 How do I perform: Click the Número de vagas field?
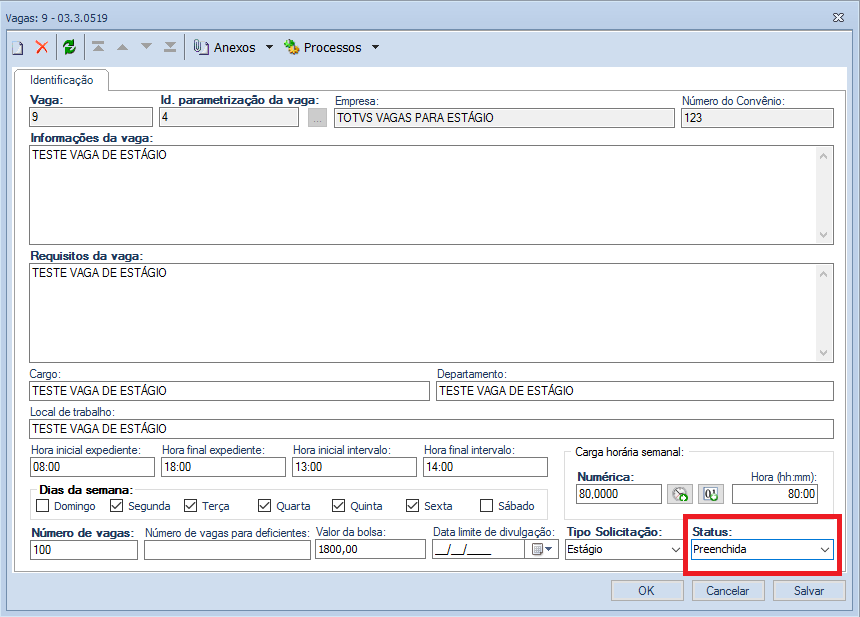coord(84,550)
